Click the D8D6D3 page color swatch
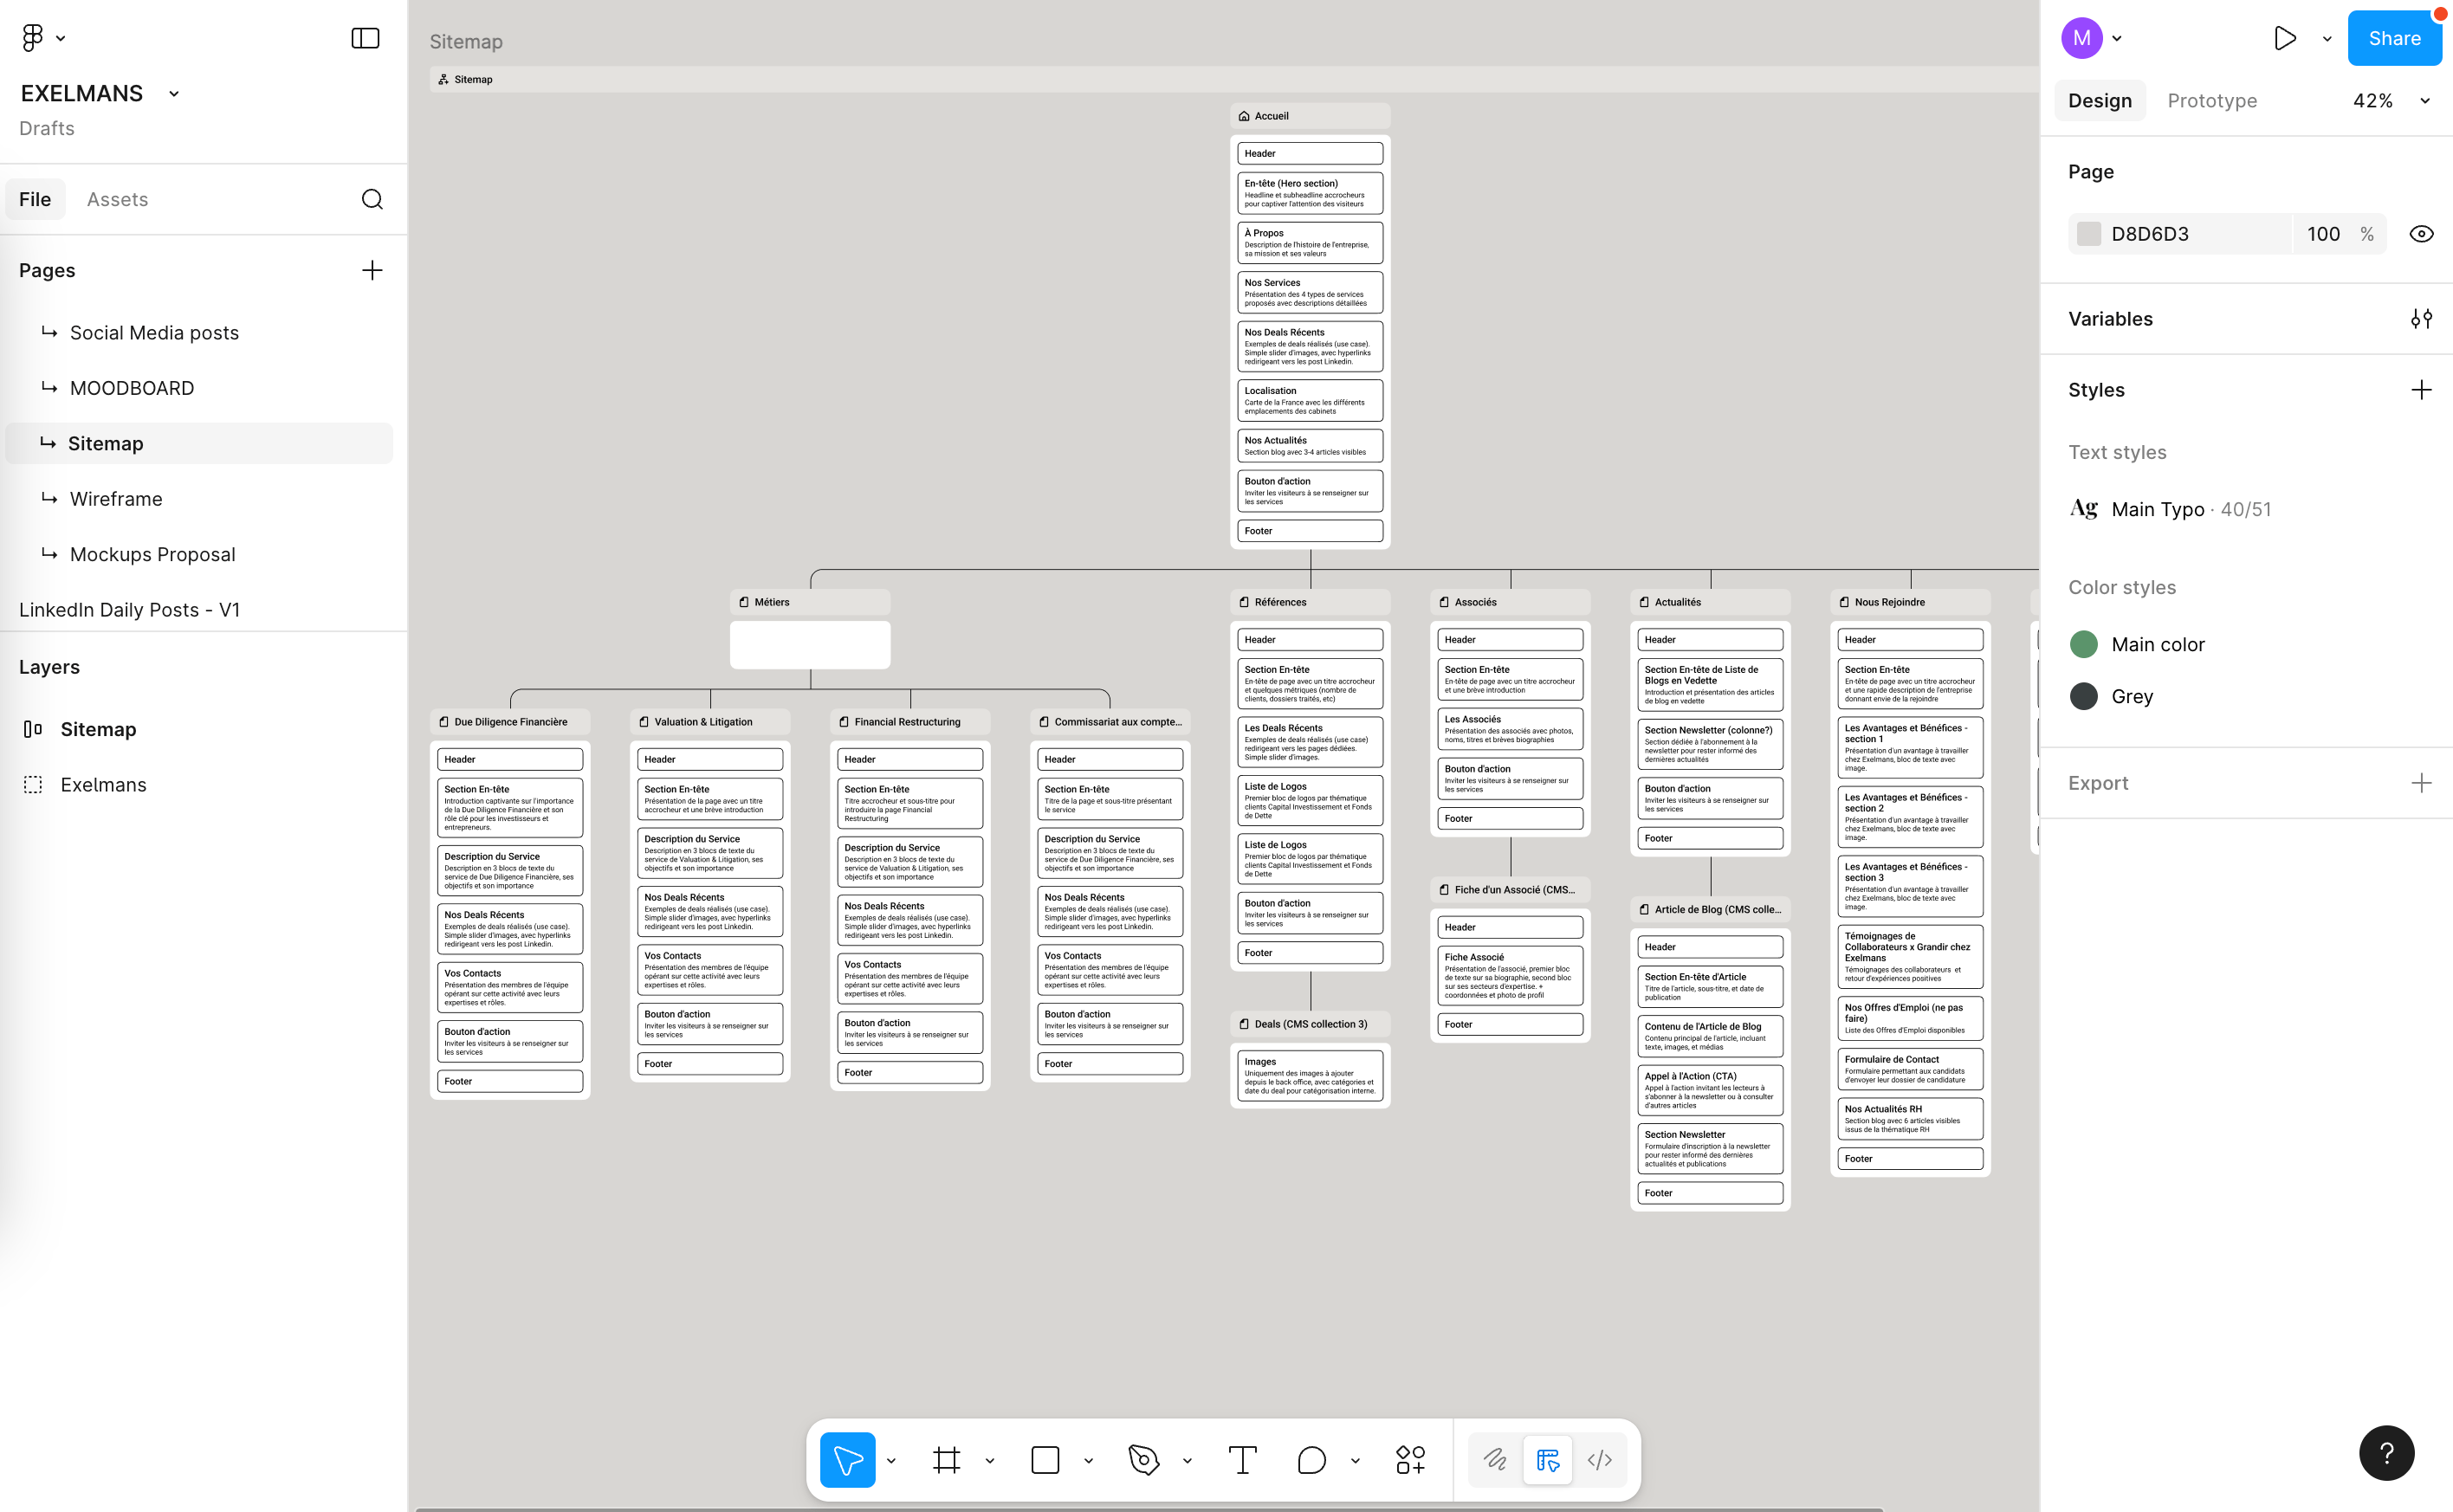The image size is (2453, 1512). 2089,234
